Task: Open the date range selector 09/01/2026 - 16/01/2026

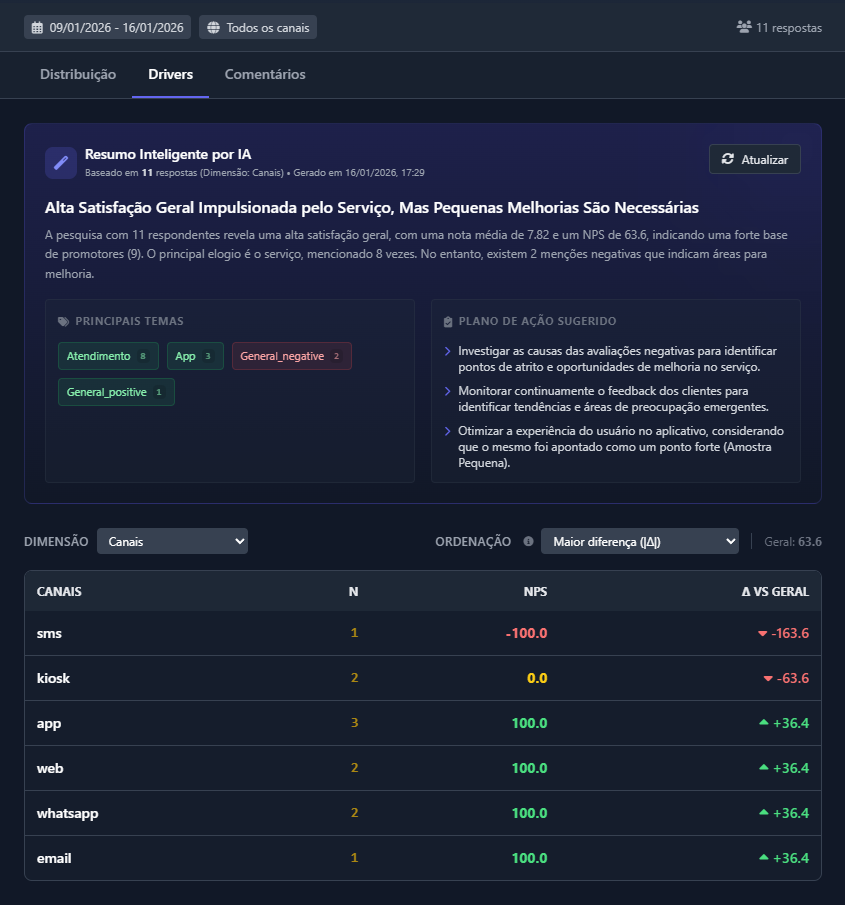Action: tap(106, 27)
